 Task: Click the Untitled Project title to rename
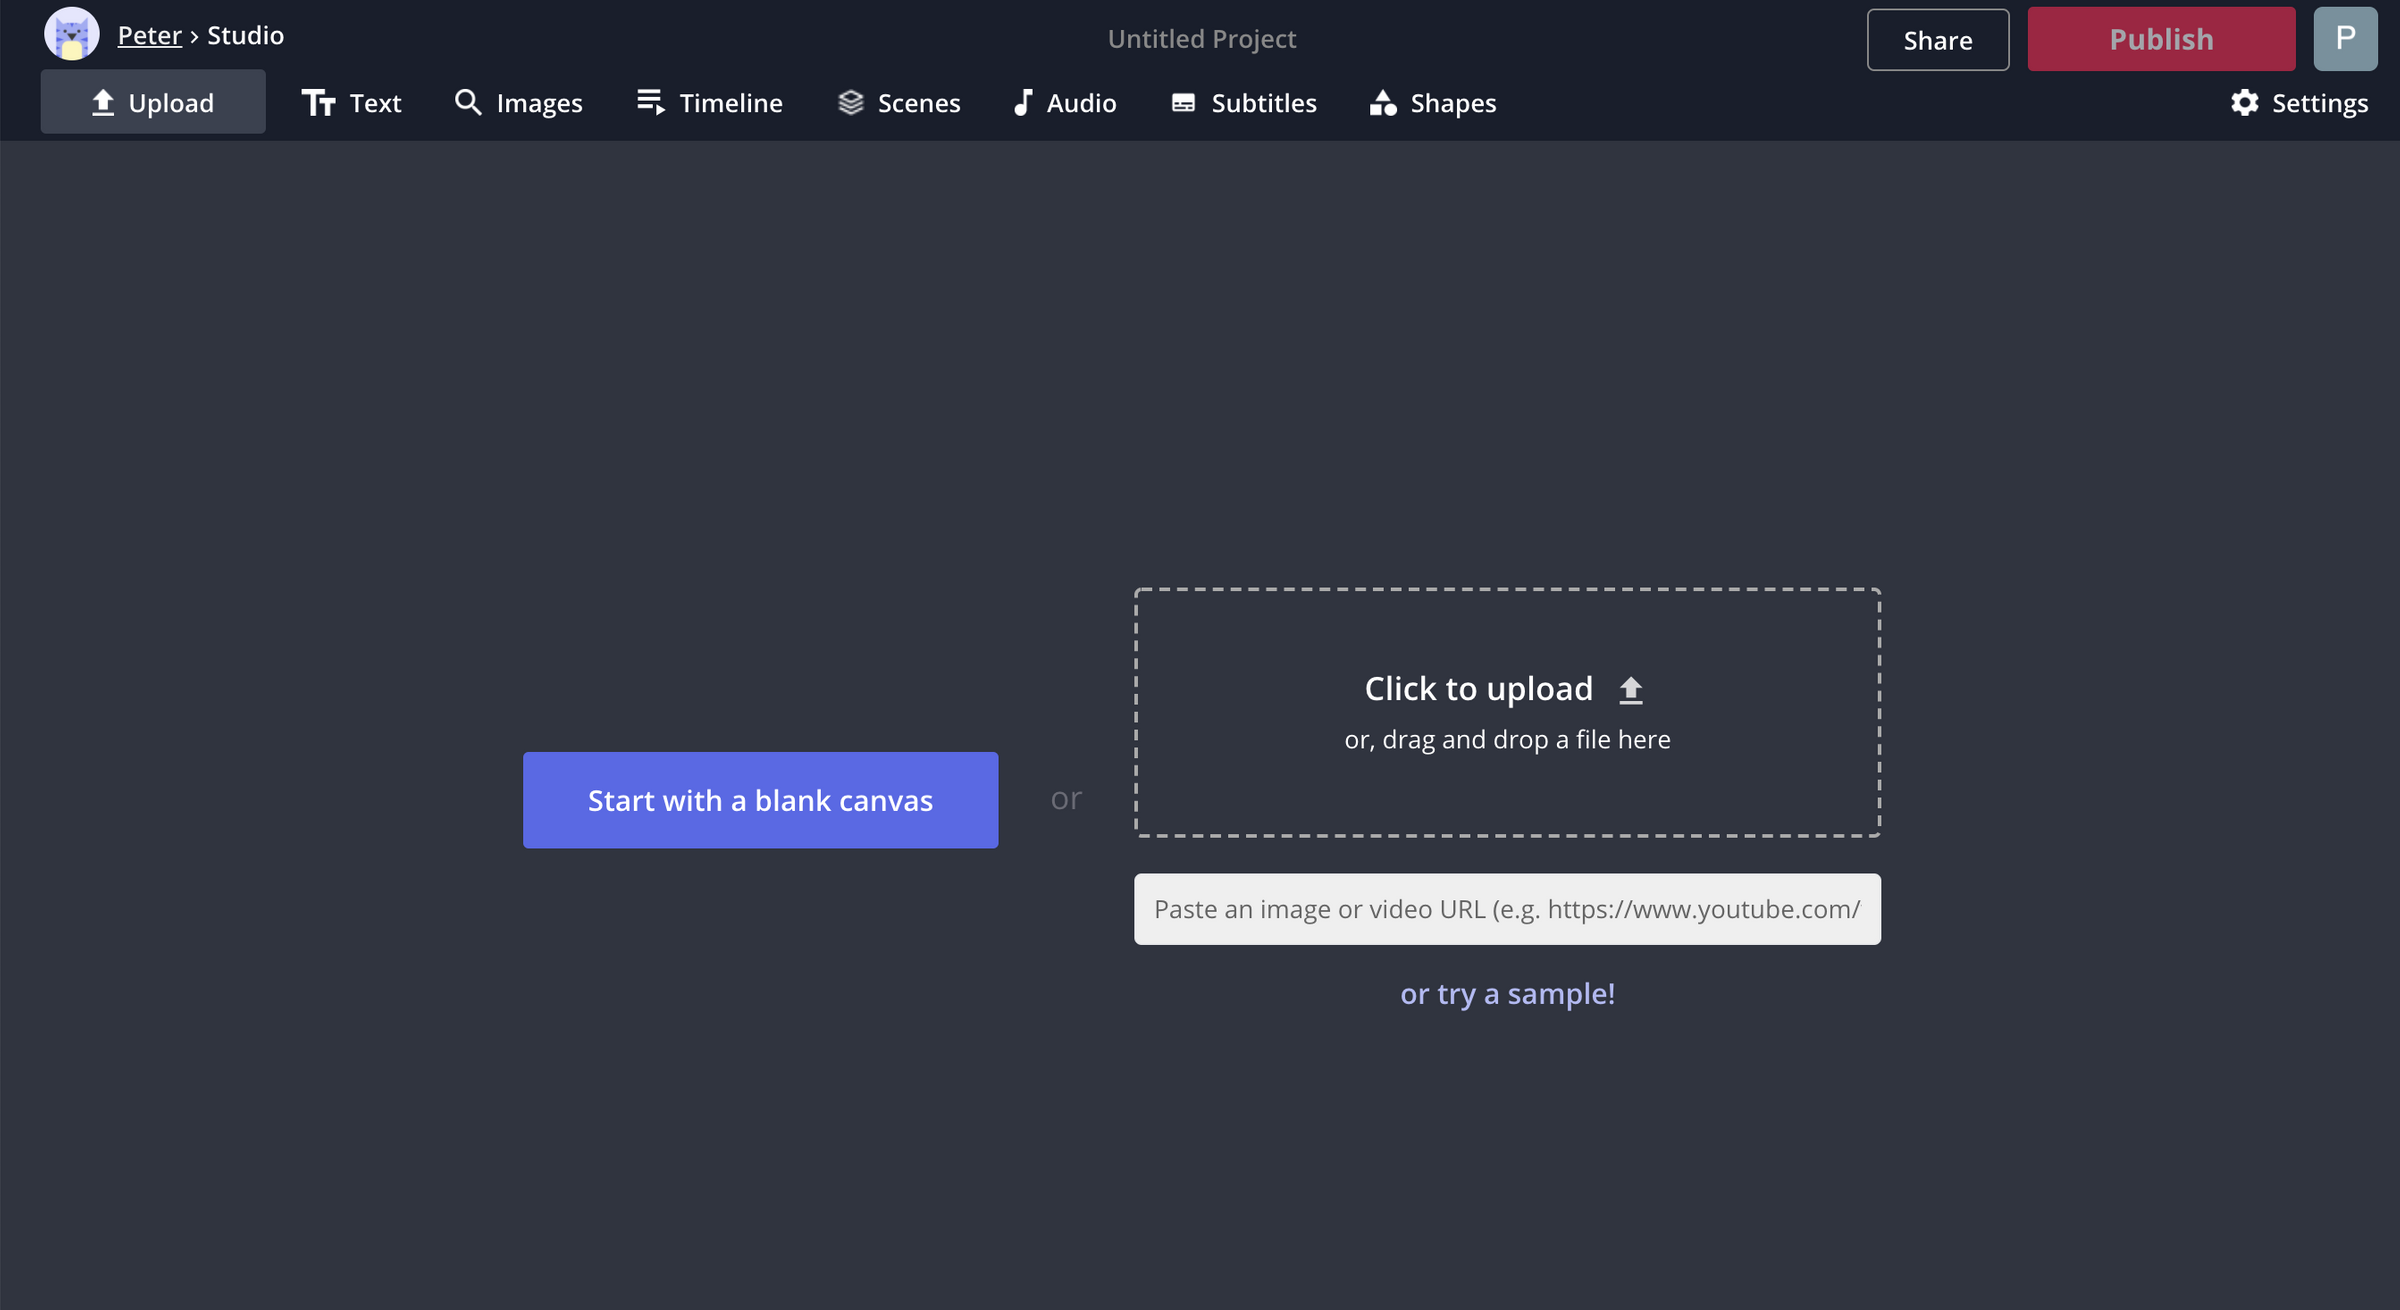[x=1201, y=39]
